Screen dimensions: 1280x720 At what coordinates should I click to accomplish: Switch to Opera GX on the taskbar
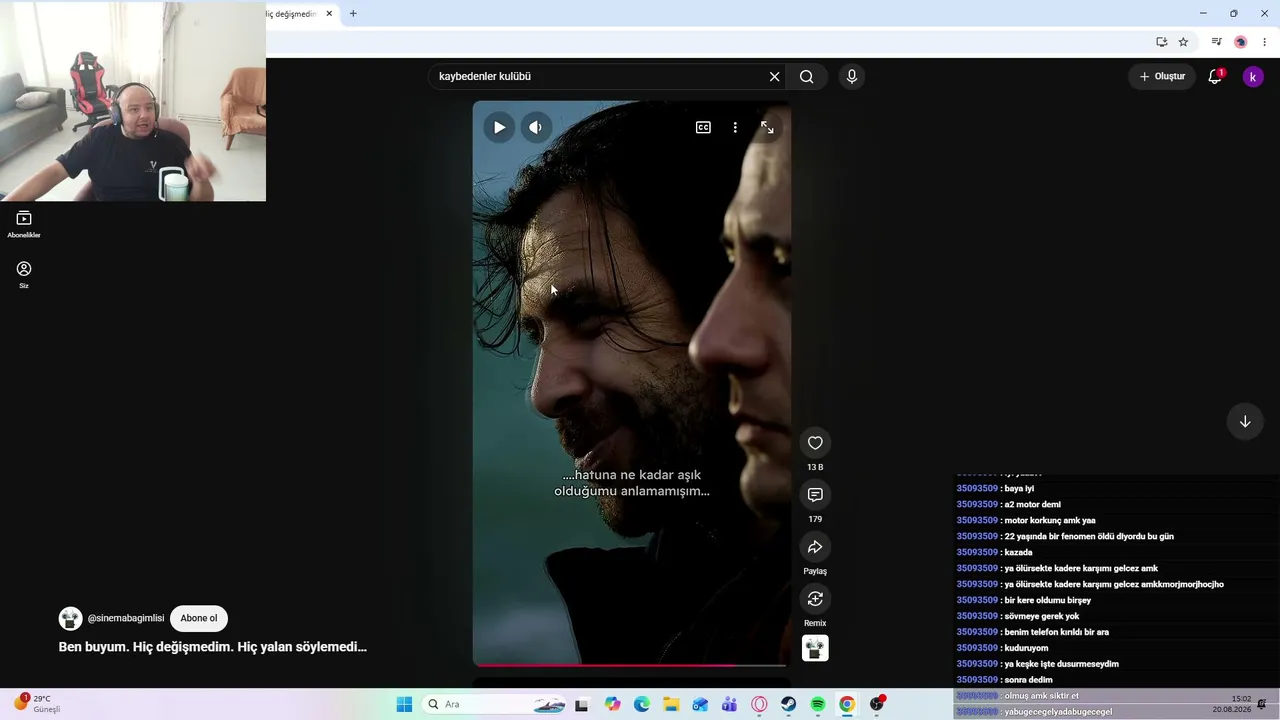[x=759, y=704]
